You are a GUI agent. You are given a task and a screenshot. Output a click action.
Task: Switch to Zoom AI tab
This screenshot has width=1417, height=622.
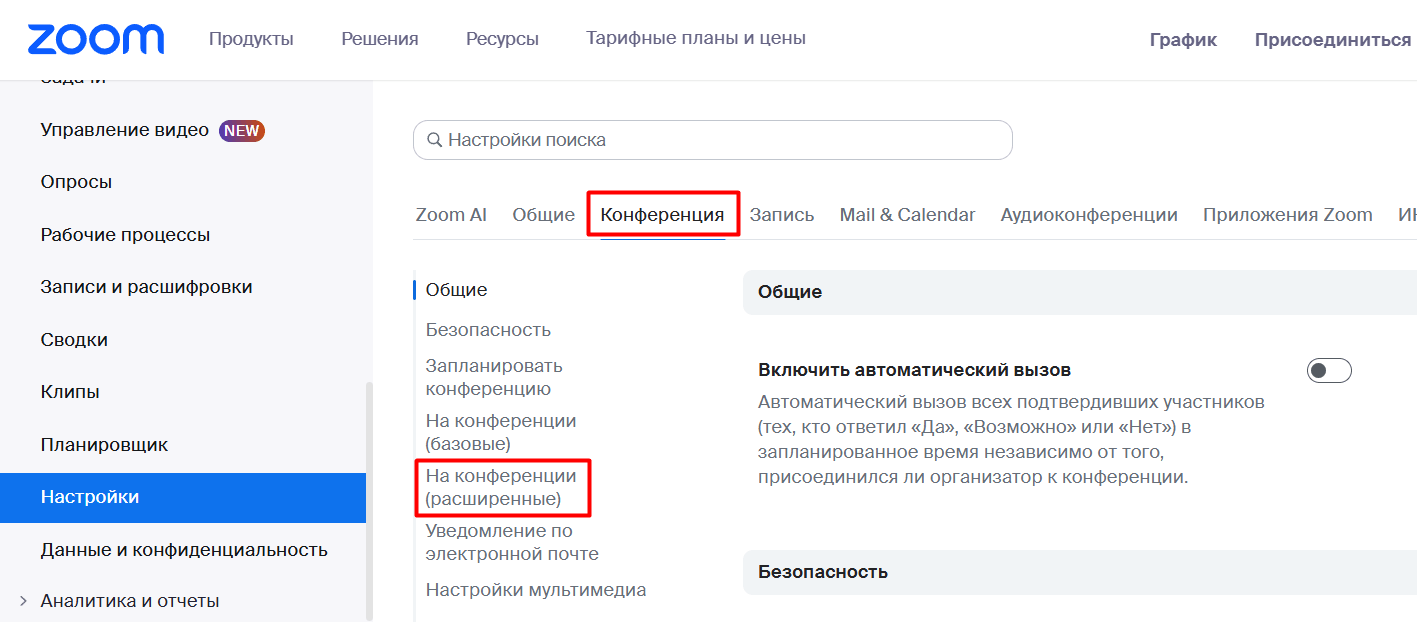[451, 215]
